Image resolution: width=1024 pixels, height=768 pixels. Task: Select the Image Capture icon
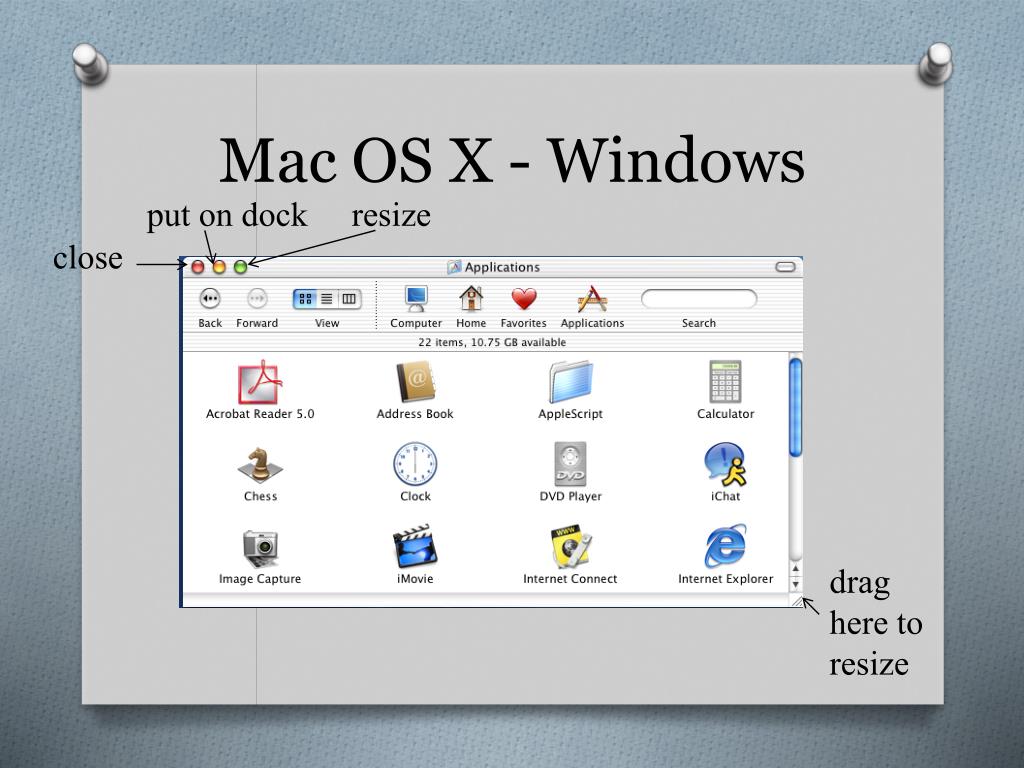click(260, 549)
